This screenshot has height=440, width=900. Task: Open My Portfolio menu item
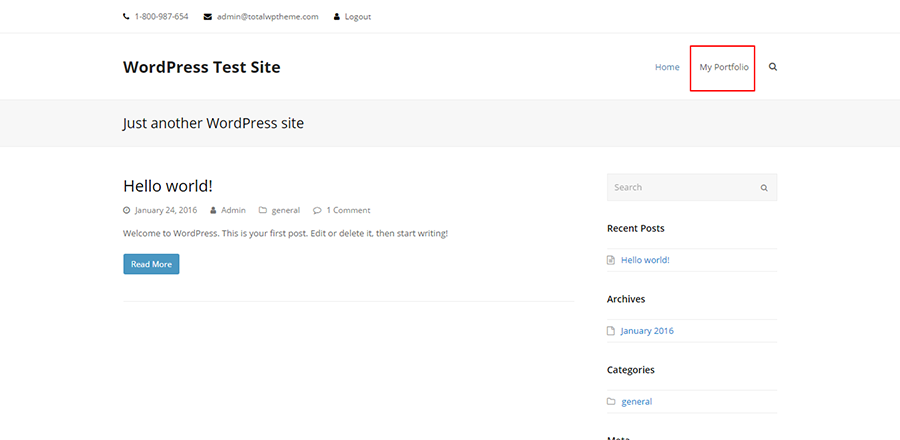(x=724, y=67)
